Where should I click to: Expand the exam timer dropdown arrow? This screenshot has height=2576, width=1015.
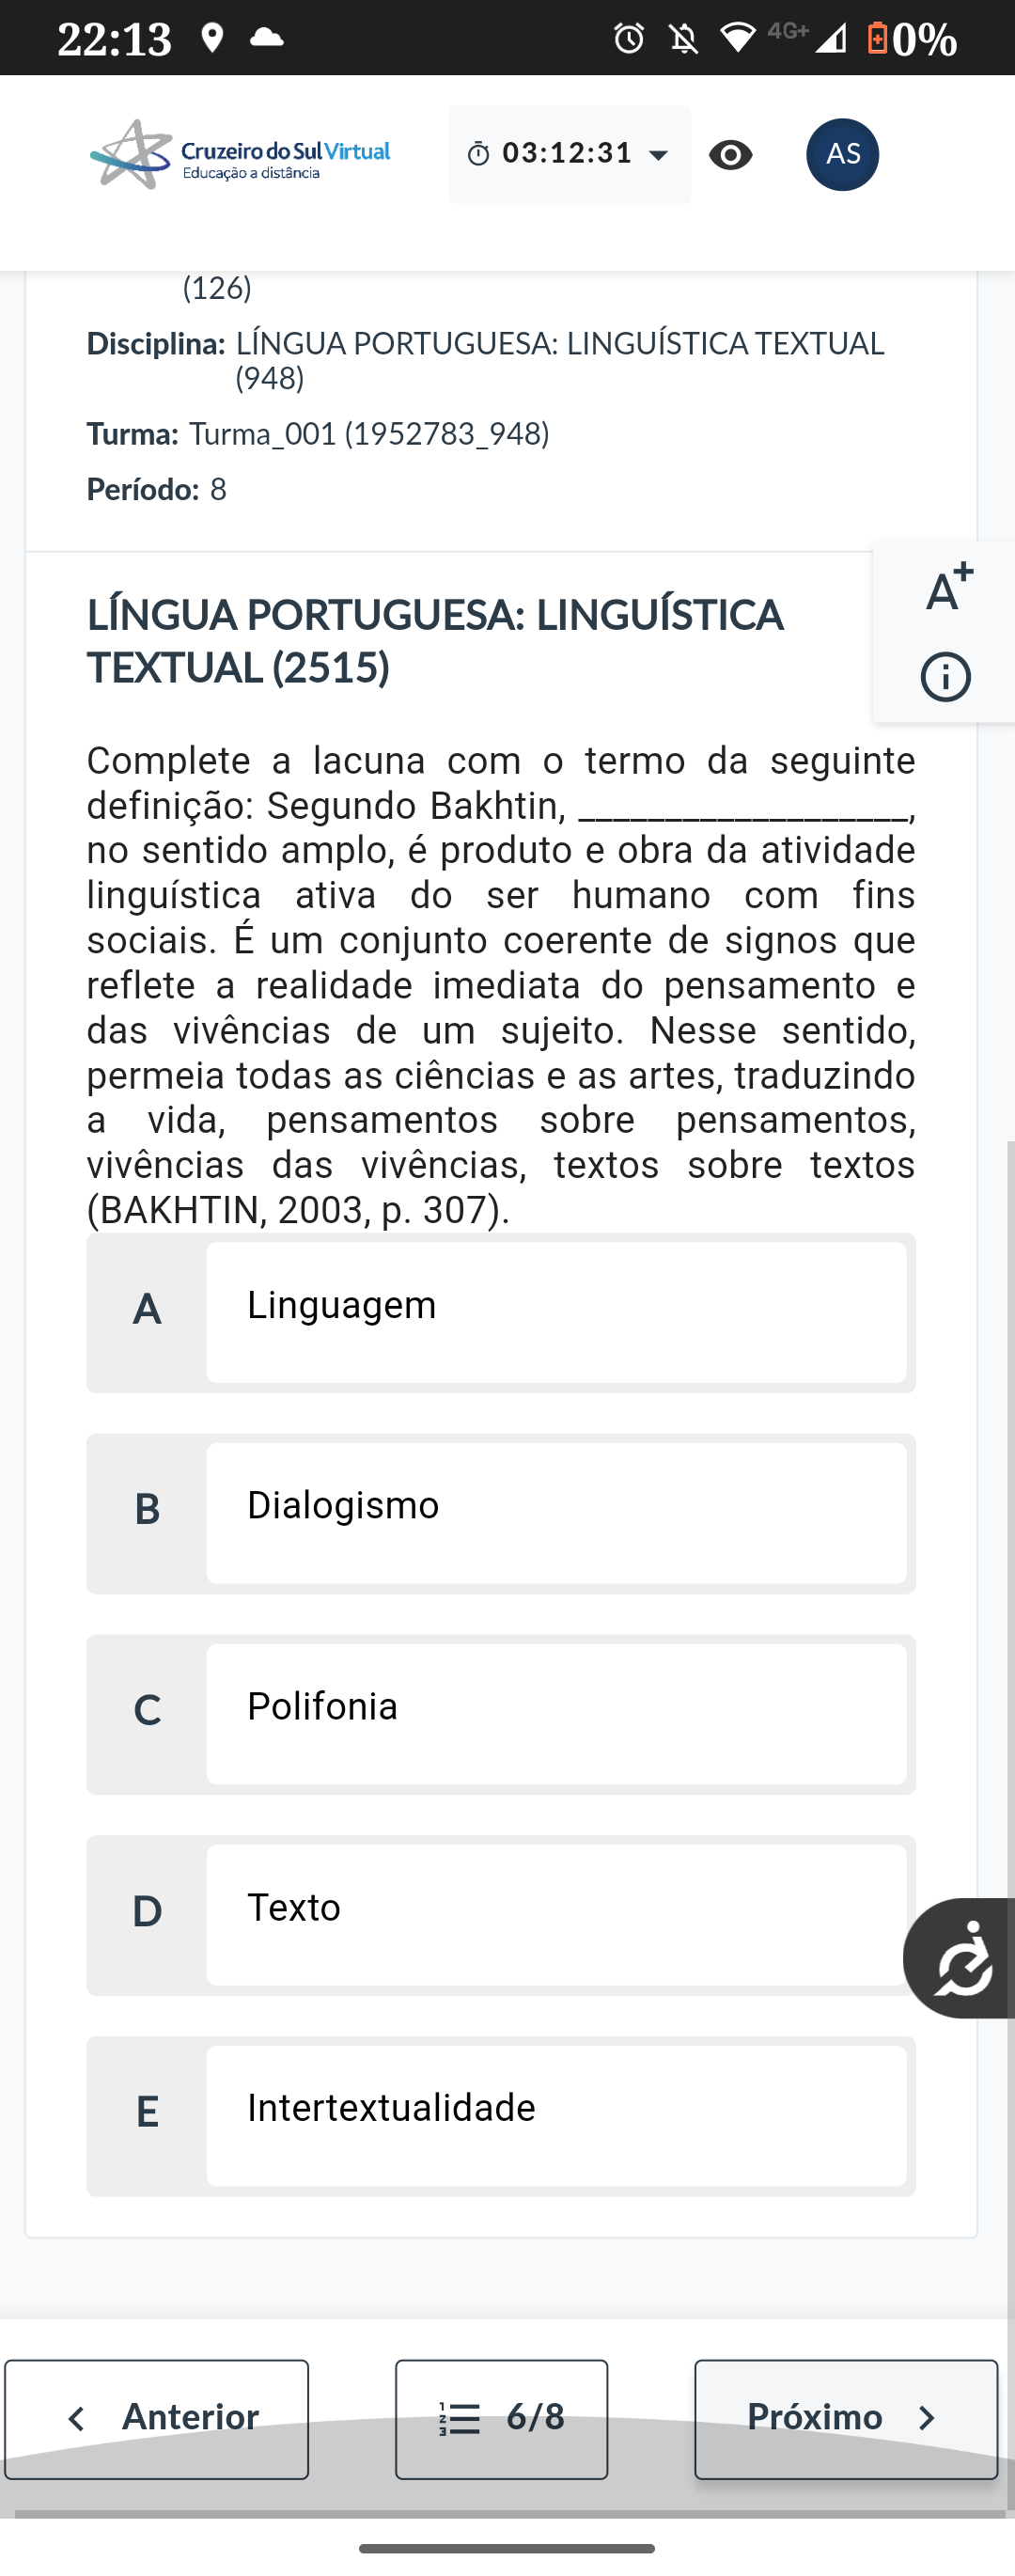point(659,155)
